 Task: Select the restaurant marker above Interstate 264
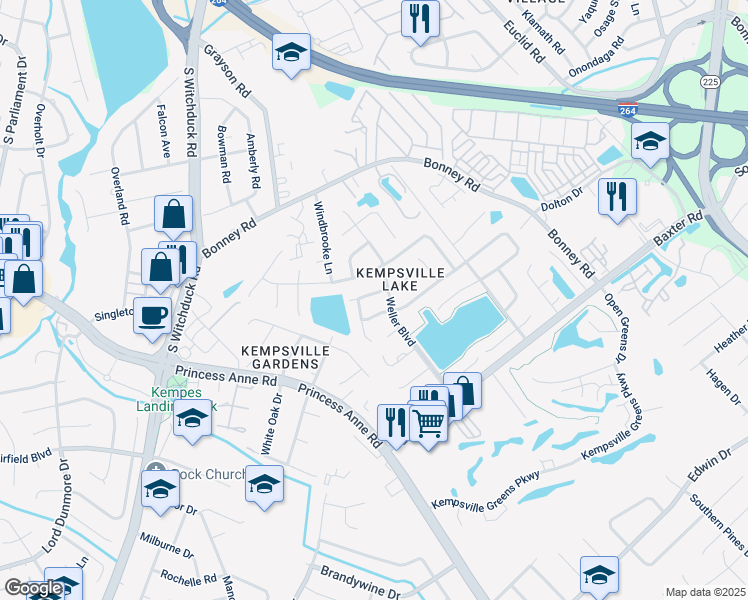[x=420, y=21]
